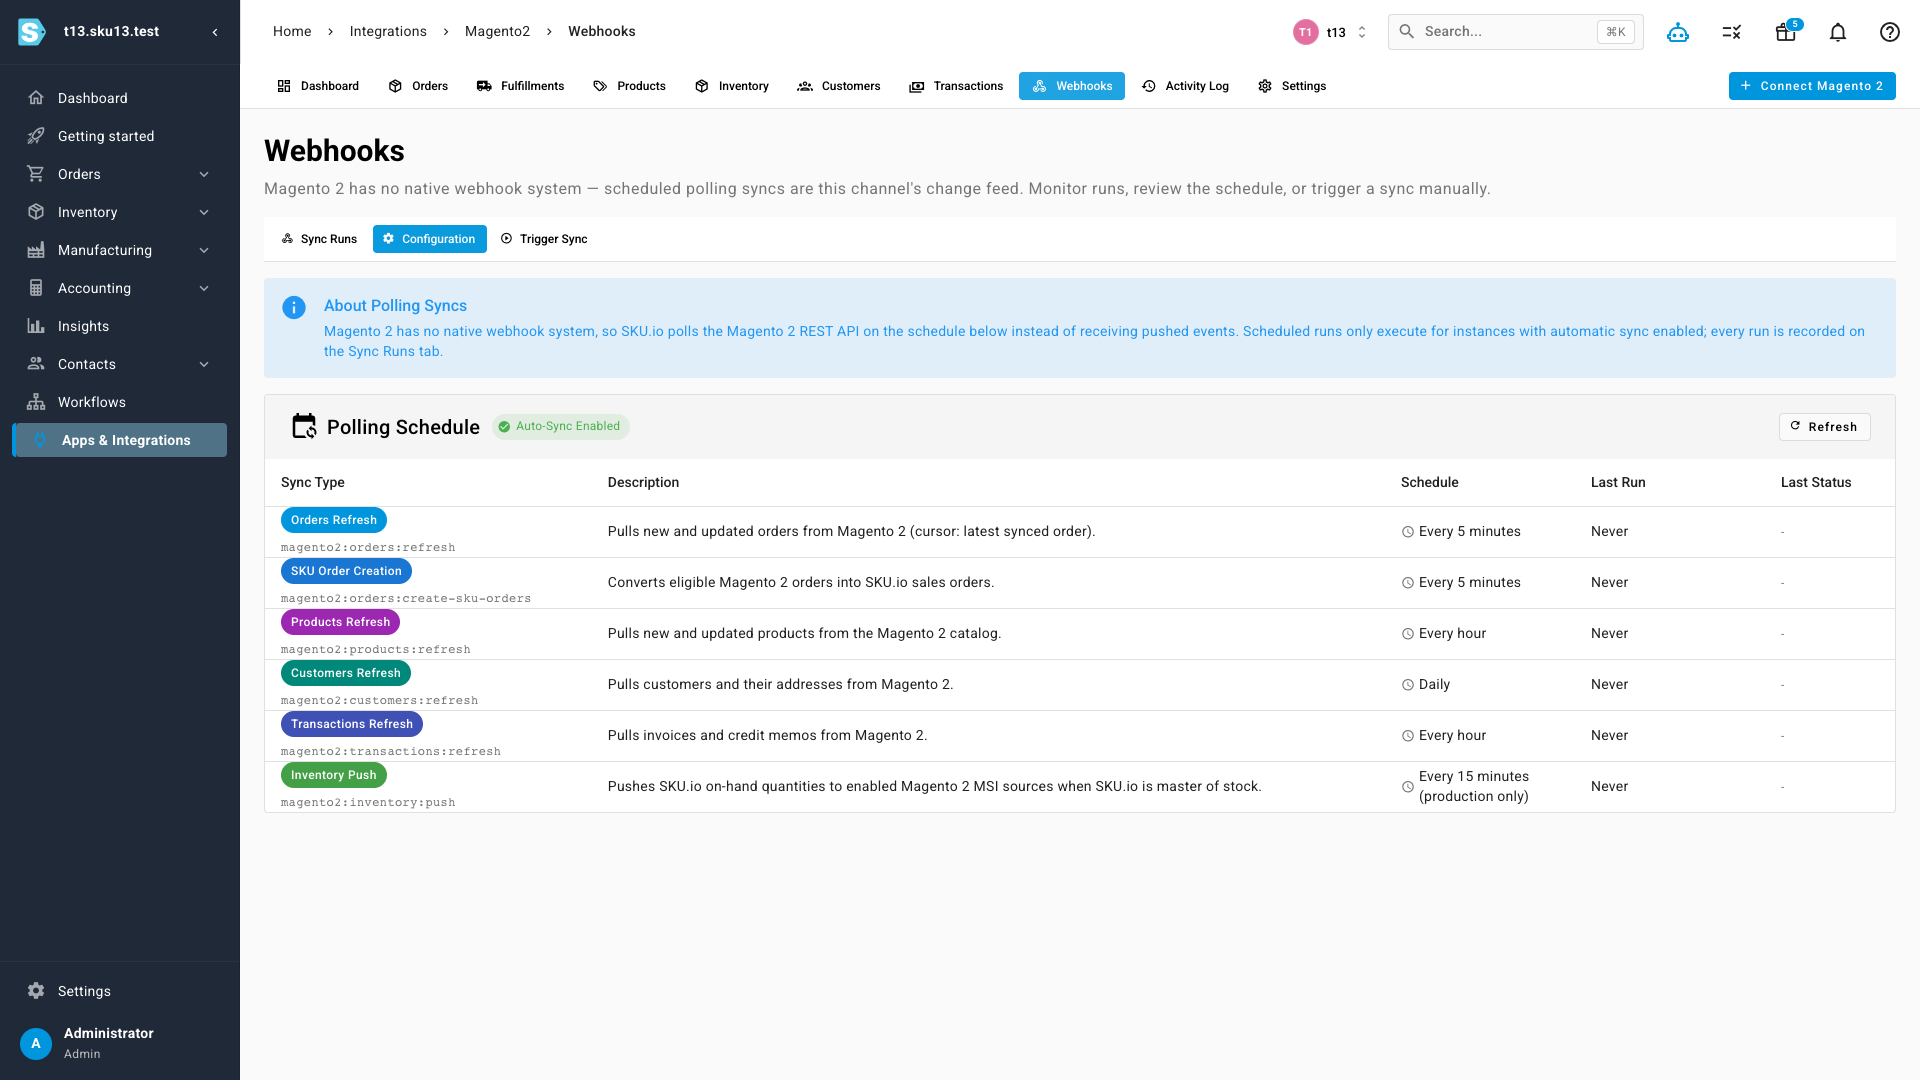Click the Connect Magento 2 button
1920x1080 pixels.
coord(1812,86)
